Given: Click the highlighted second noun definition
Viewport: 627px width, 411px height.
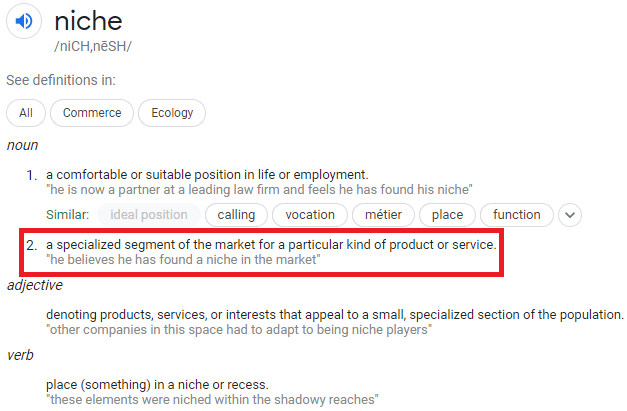Looking at the screenshot, I should (x=271, y=245).
